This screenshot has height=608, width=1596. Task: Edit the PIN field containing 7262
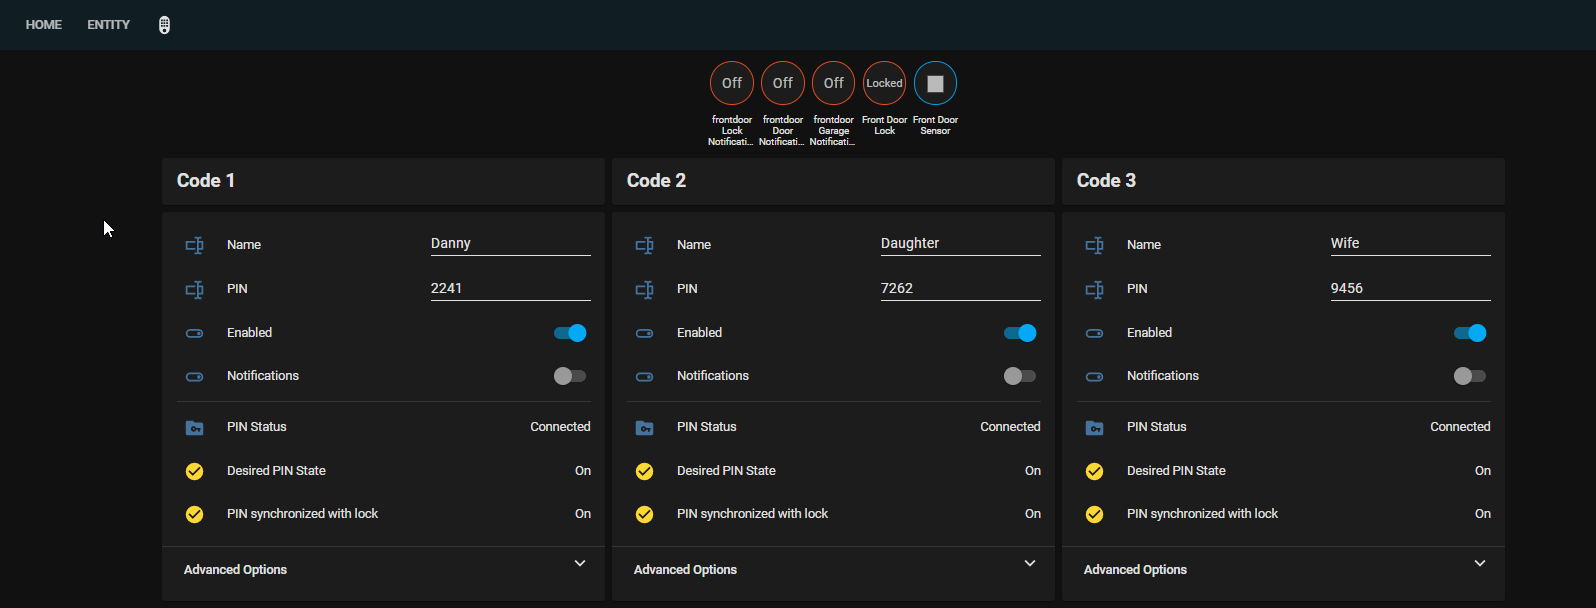[x=961, y=289]
